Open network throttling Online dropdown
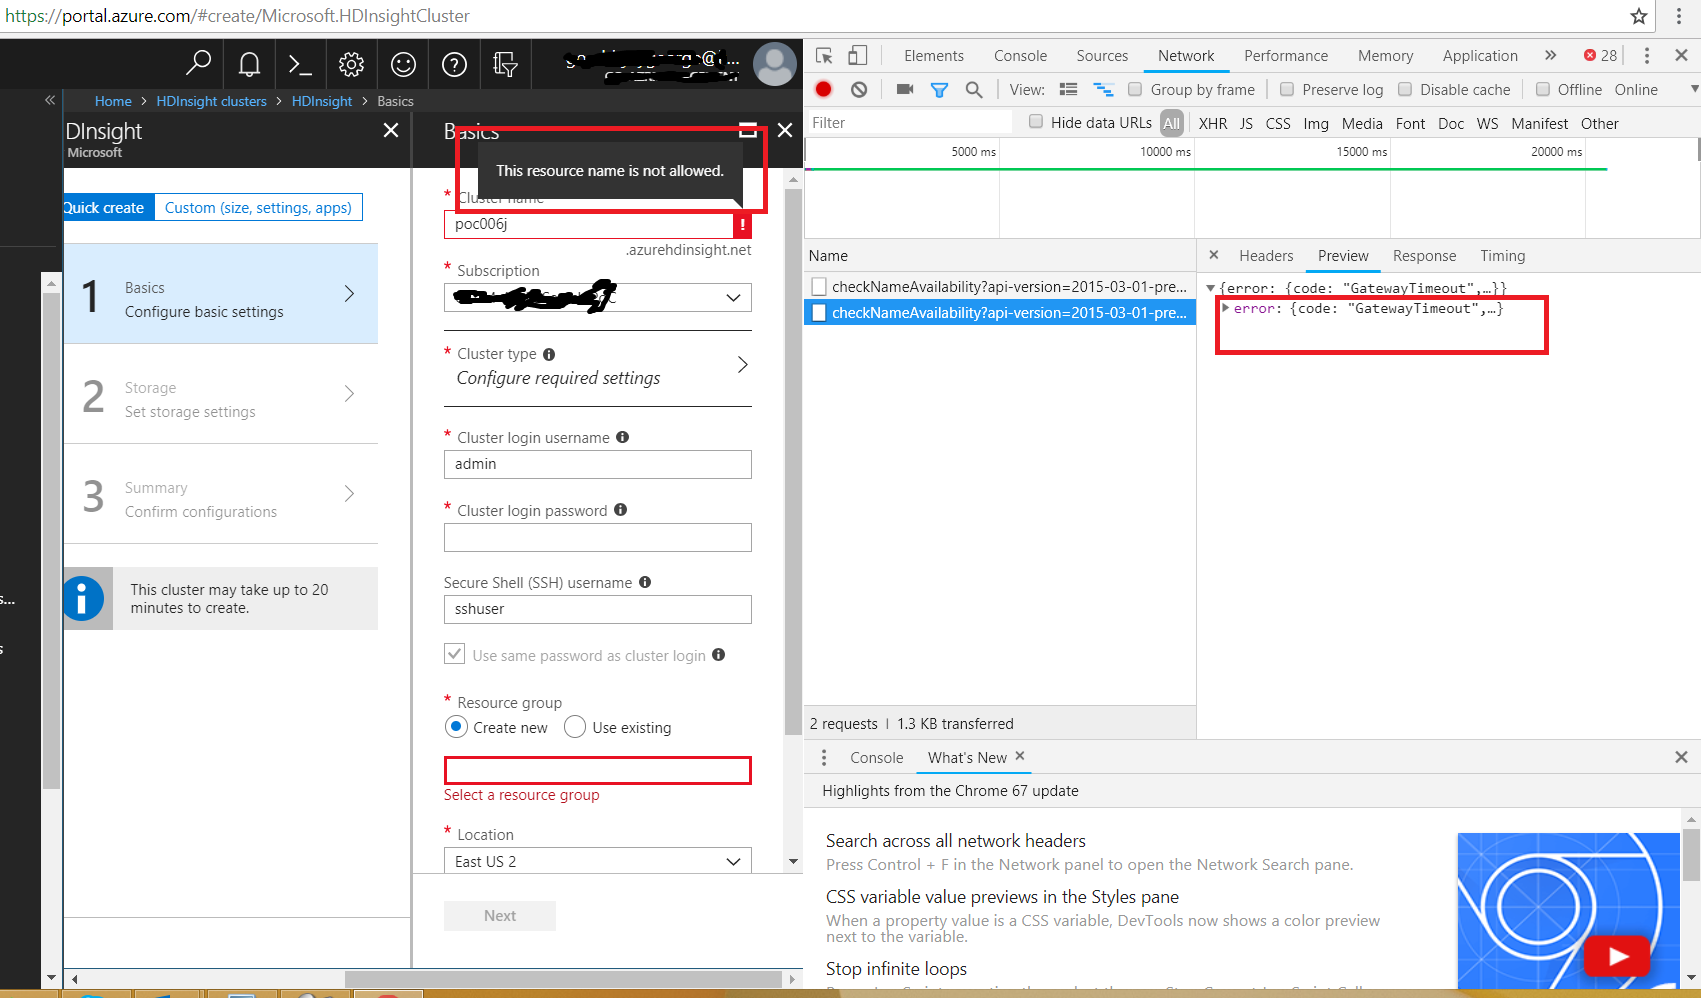 (x=1655, y=89)
